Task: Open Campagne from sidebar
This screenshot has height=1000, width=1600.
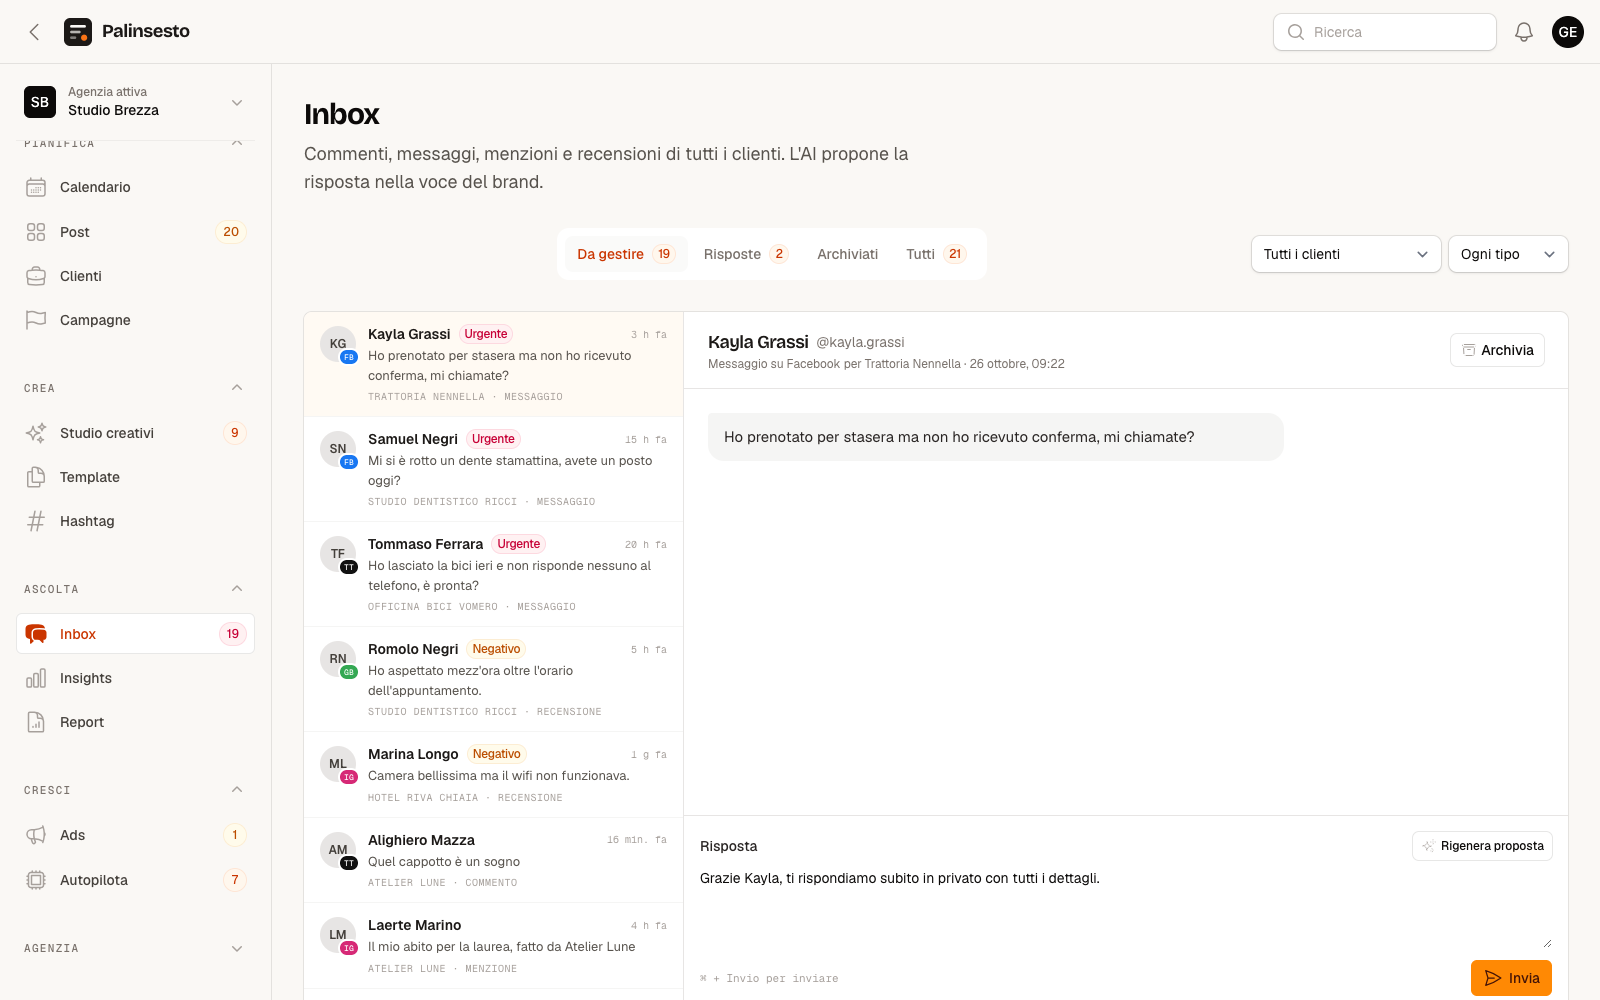Action: 136,320
